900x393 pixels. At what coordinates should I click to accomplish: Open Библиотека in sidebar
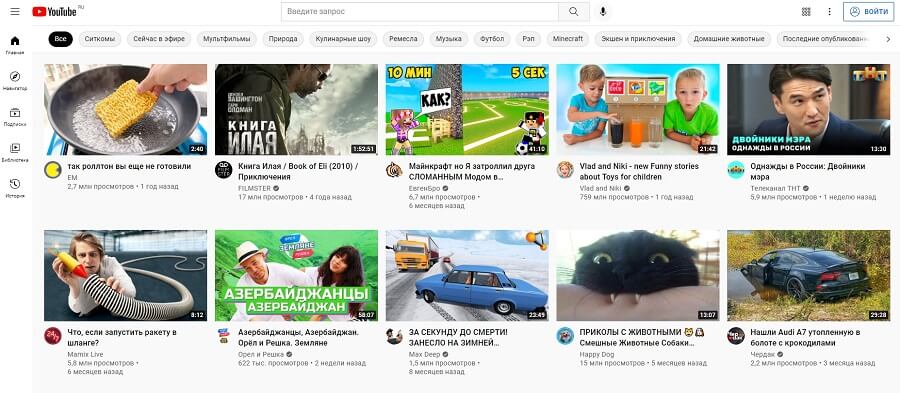pos(15,153)
